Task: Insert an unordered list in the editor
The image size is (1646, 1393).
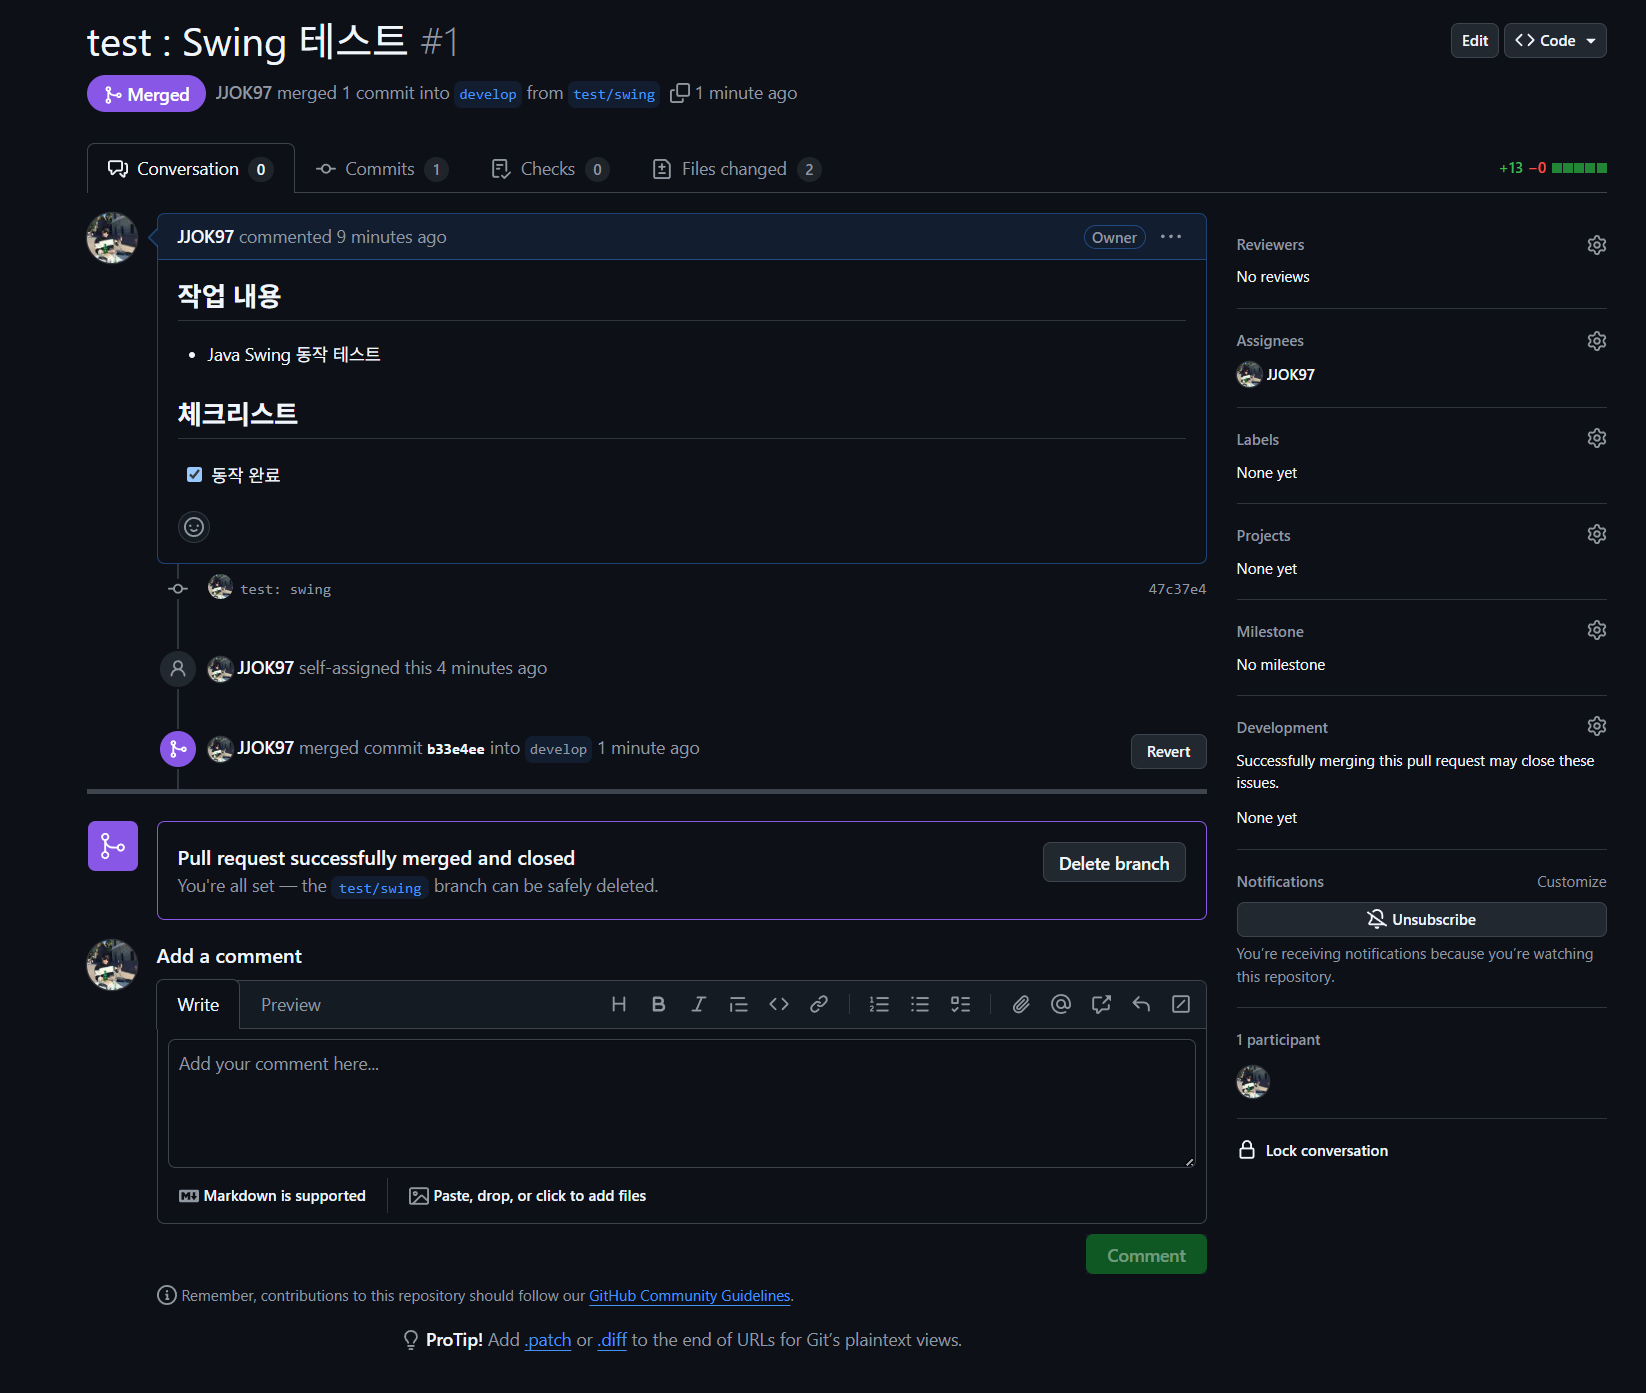Action: pyautogui.click(x=920, y=1004)
